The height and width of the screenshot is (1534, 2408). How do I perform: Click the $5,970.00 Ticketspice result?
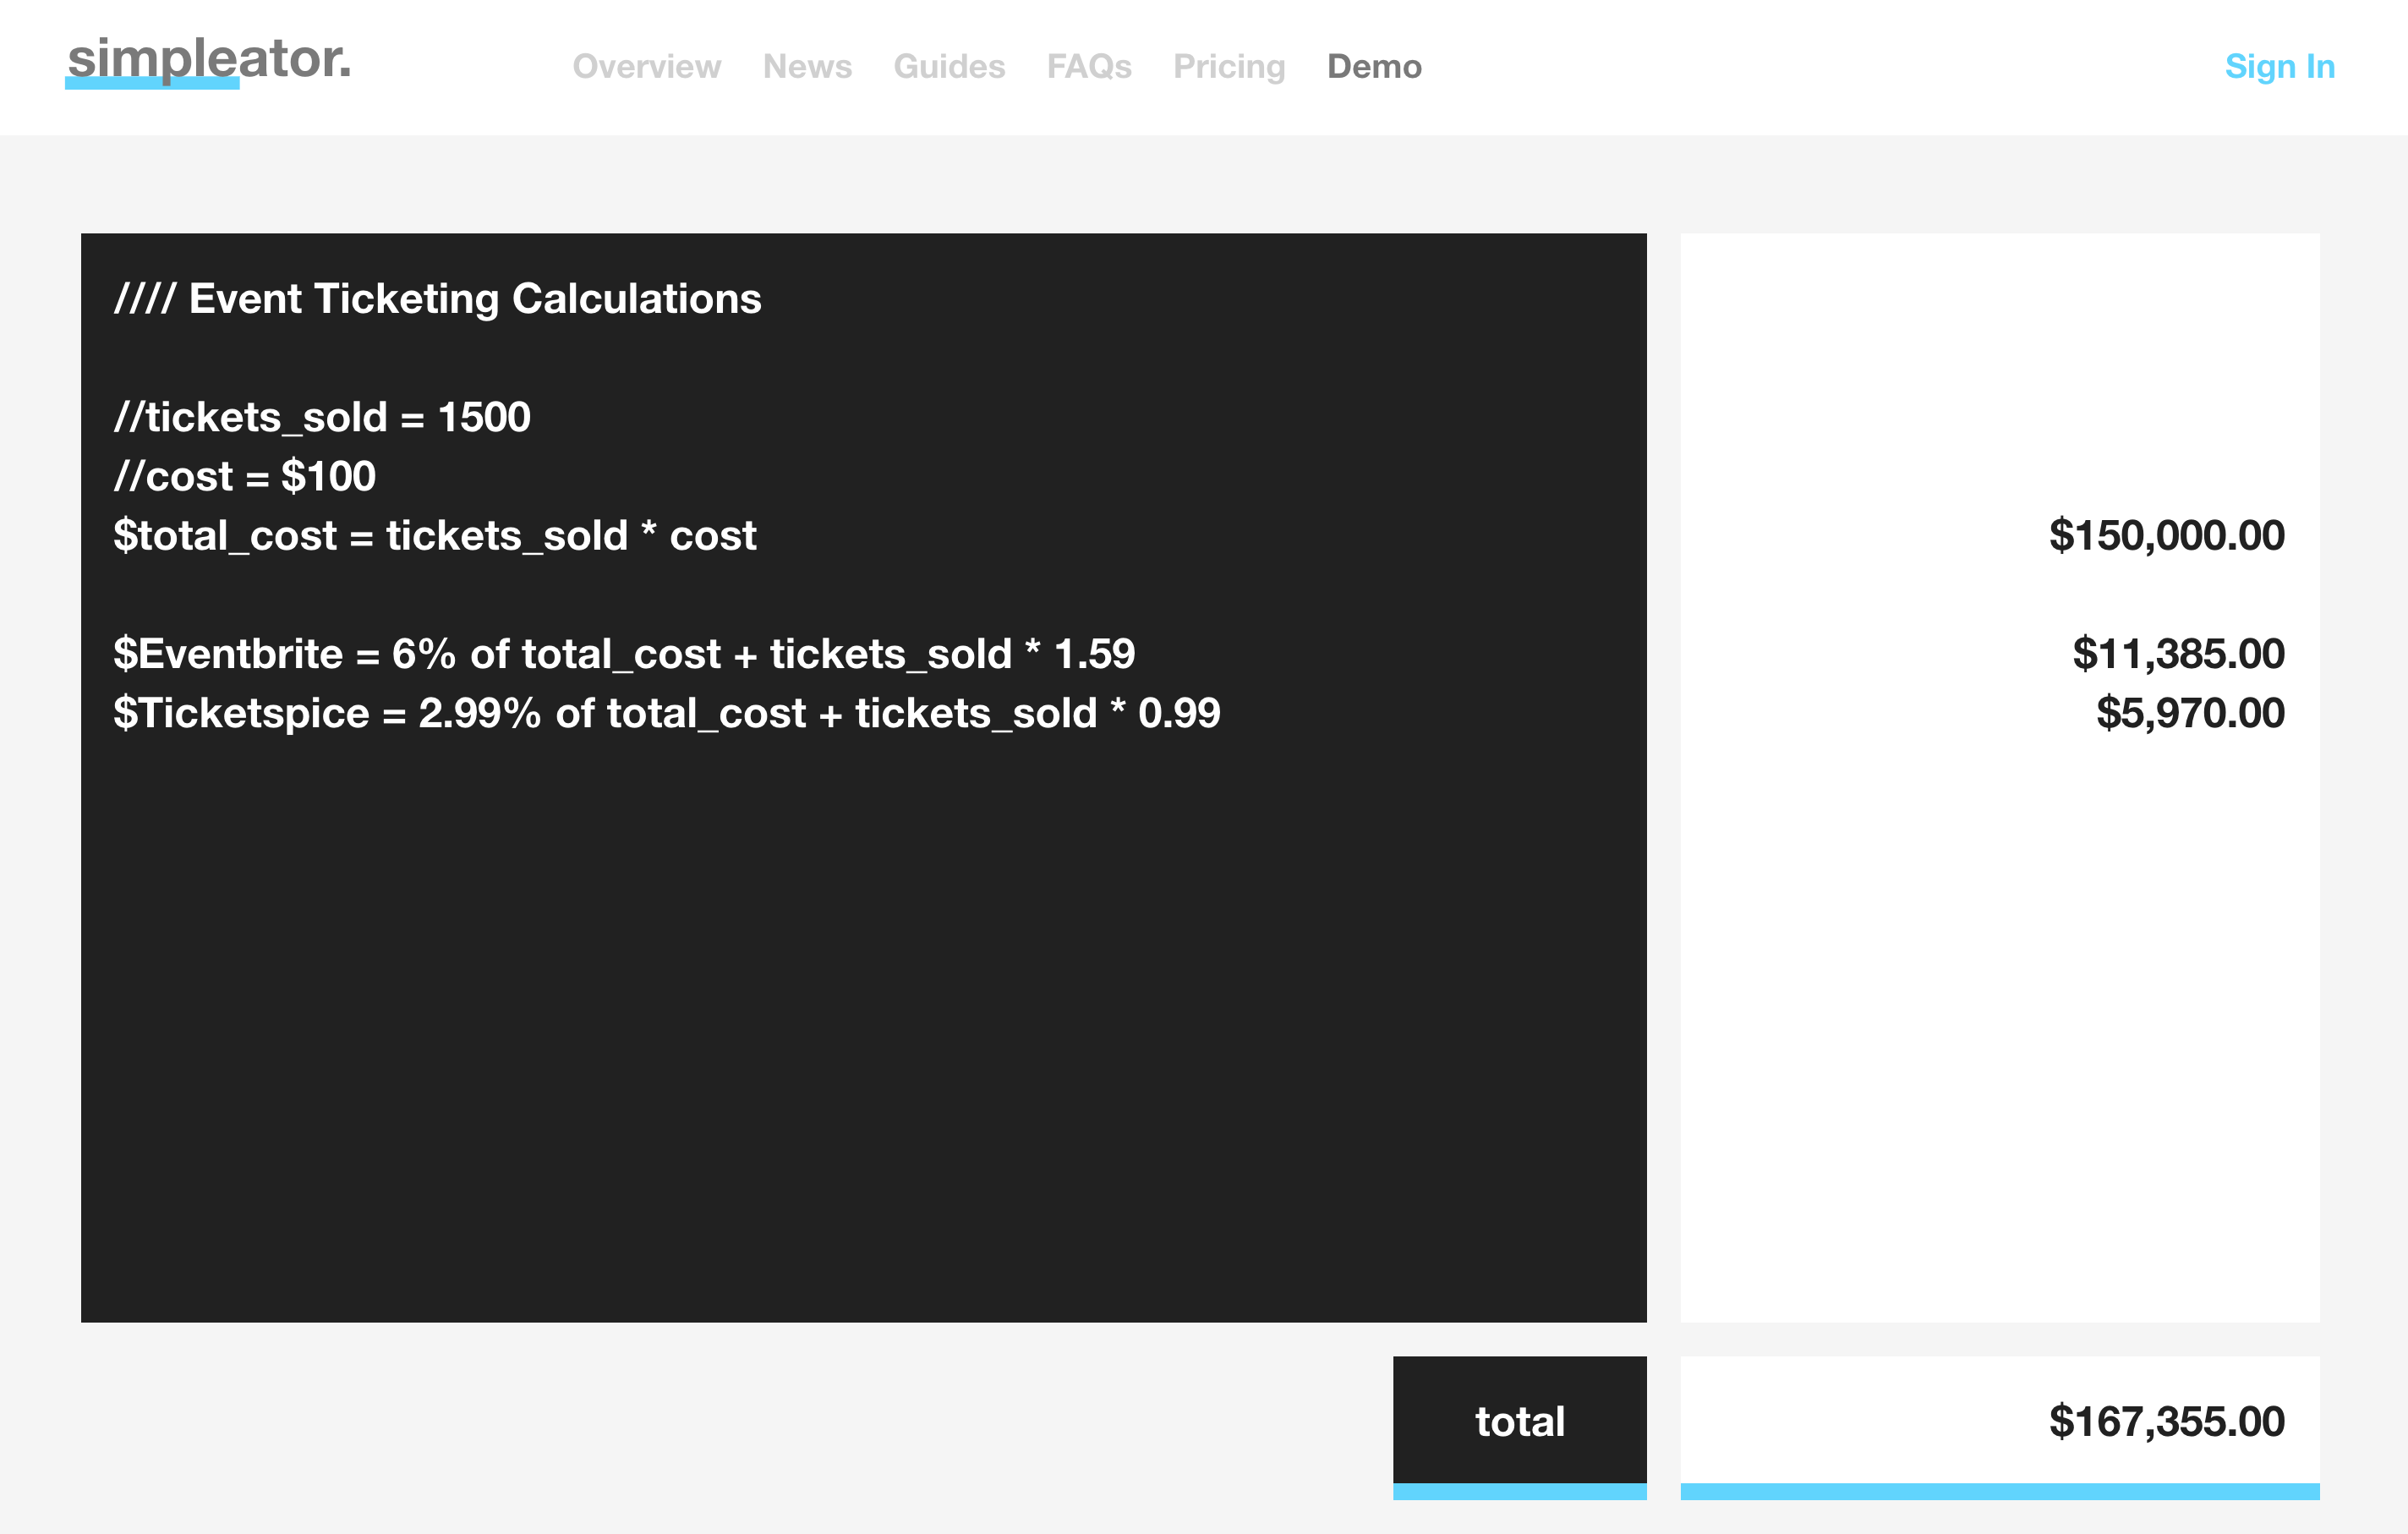point(2190,713)
